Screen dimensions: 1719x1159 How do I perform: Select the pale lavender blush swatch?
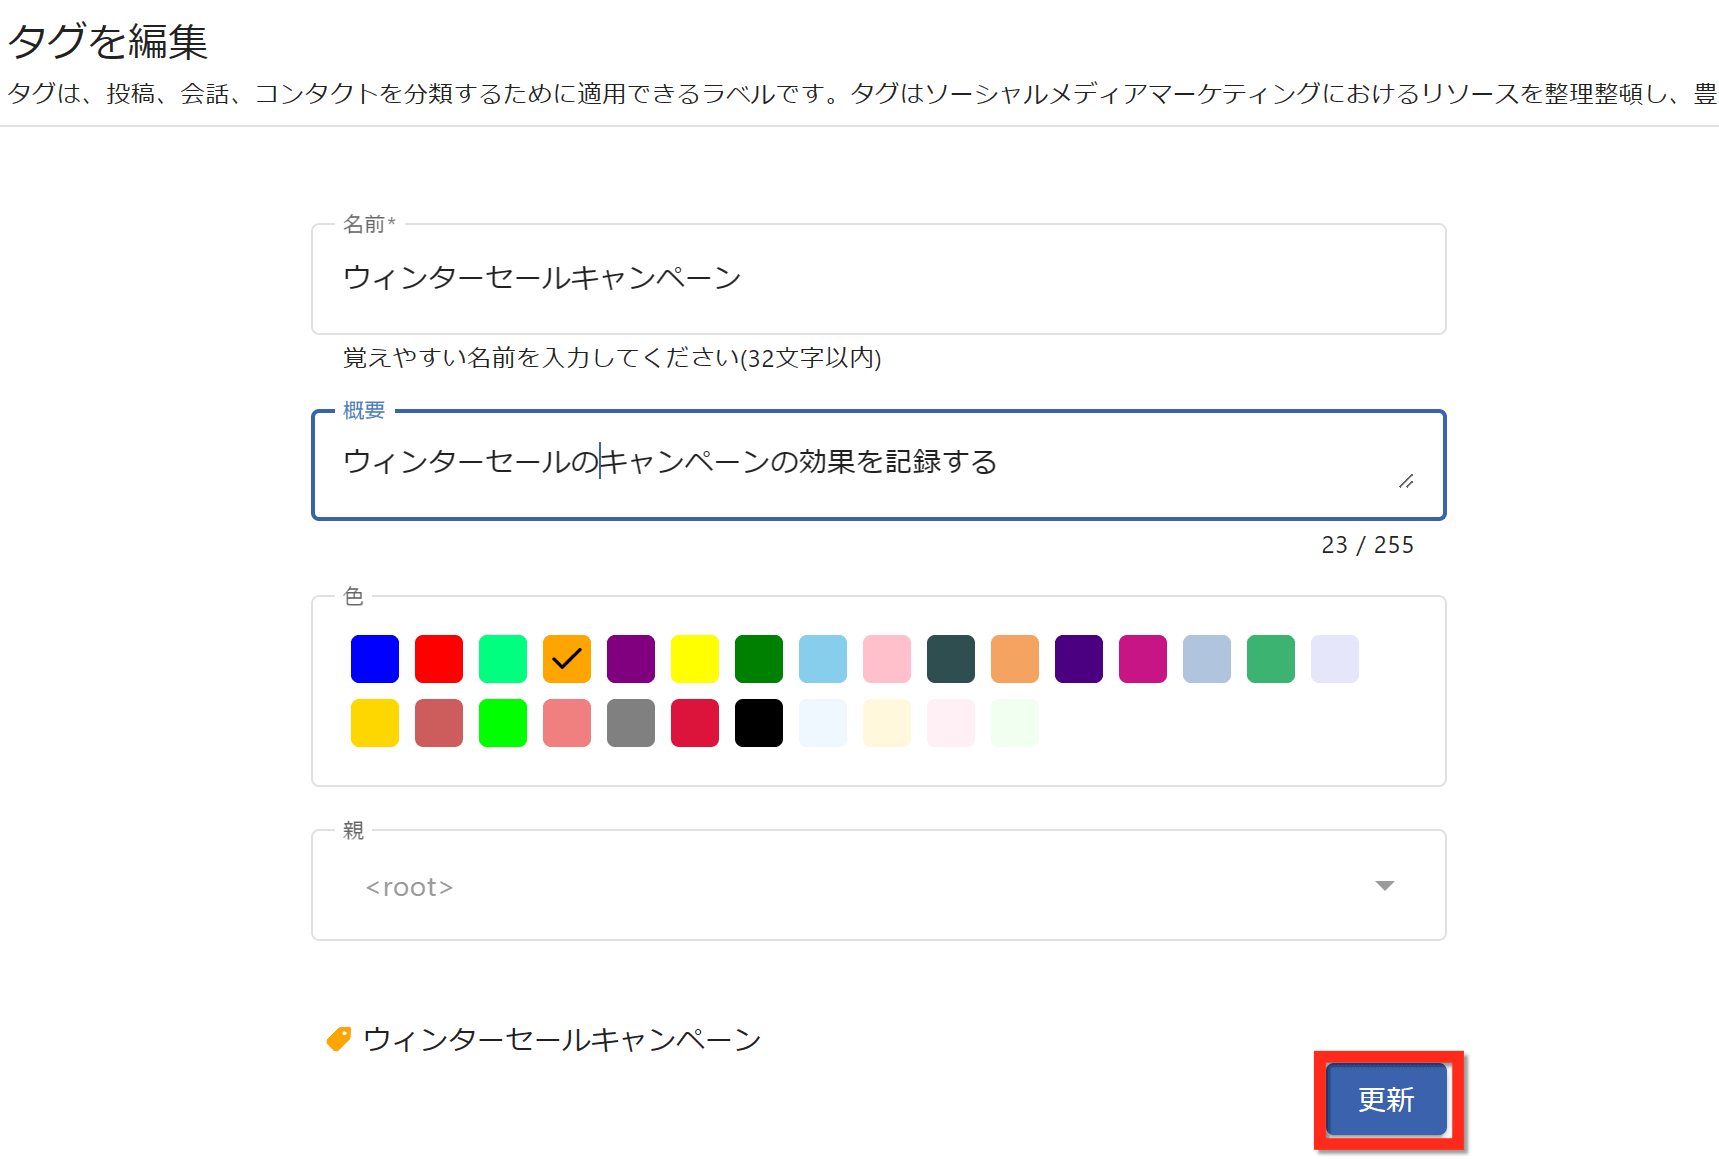pyautogui.click(x=951, y=723)
